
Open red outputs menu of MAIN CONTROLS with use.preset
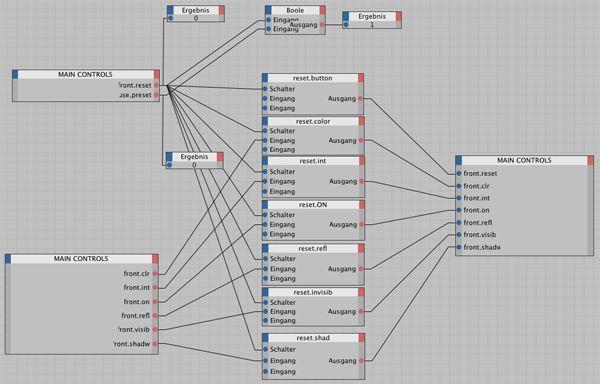157,74
